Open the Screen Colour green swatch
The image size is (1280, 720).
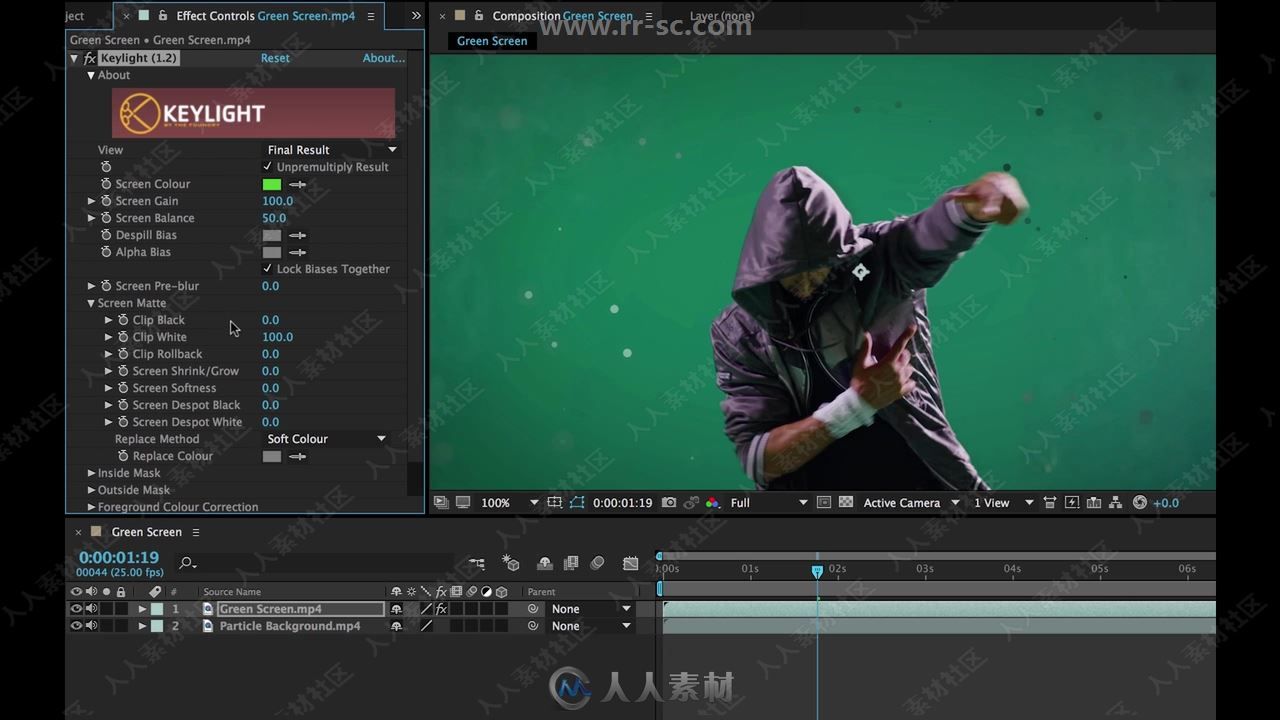(x=272, y=184)
